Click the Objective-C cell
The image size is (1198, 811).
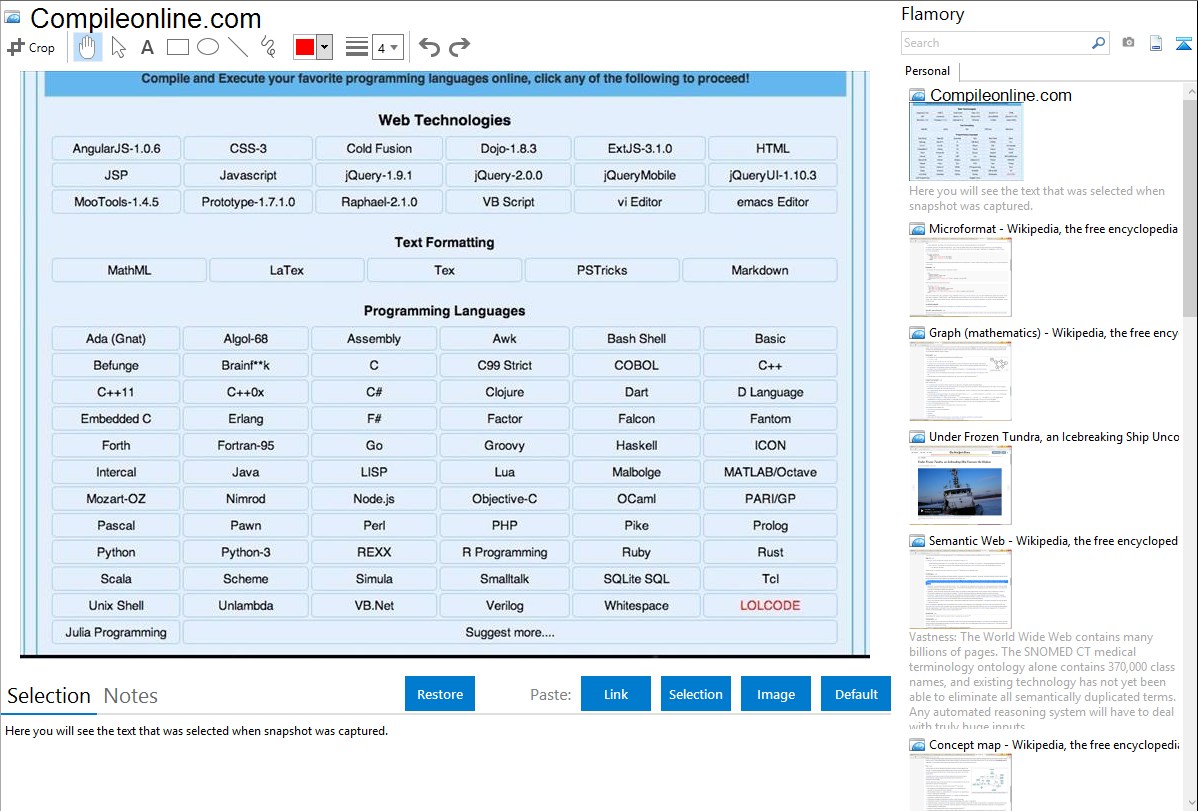point(504,498)
